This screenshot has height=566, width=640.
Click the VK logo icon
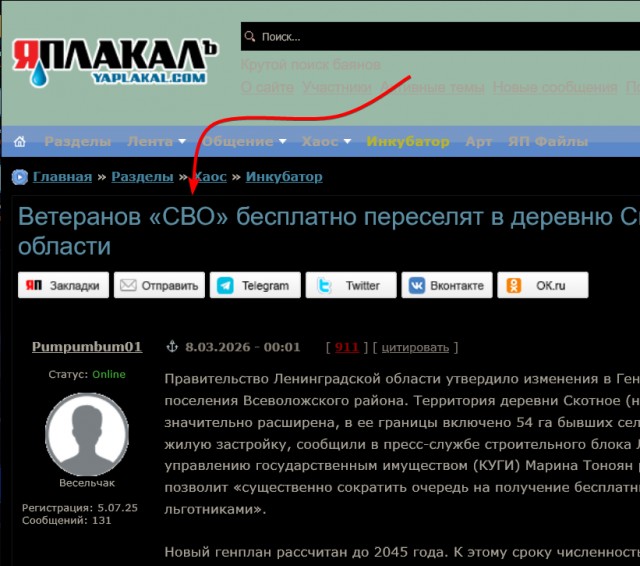417,286
